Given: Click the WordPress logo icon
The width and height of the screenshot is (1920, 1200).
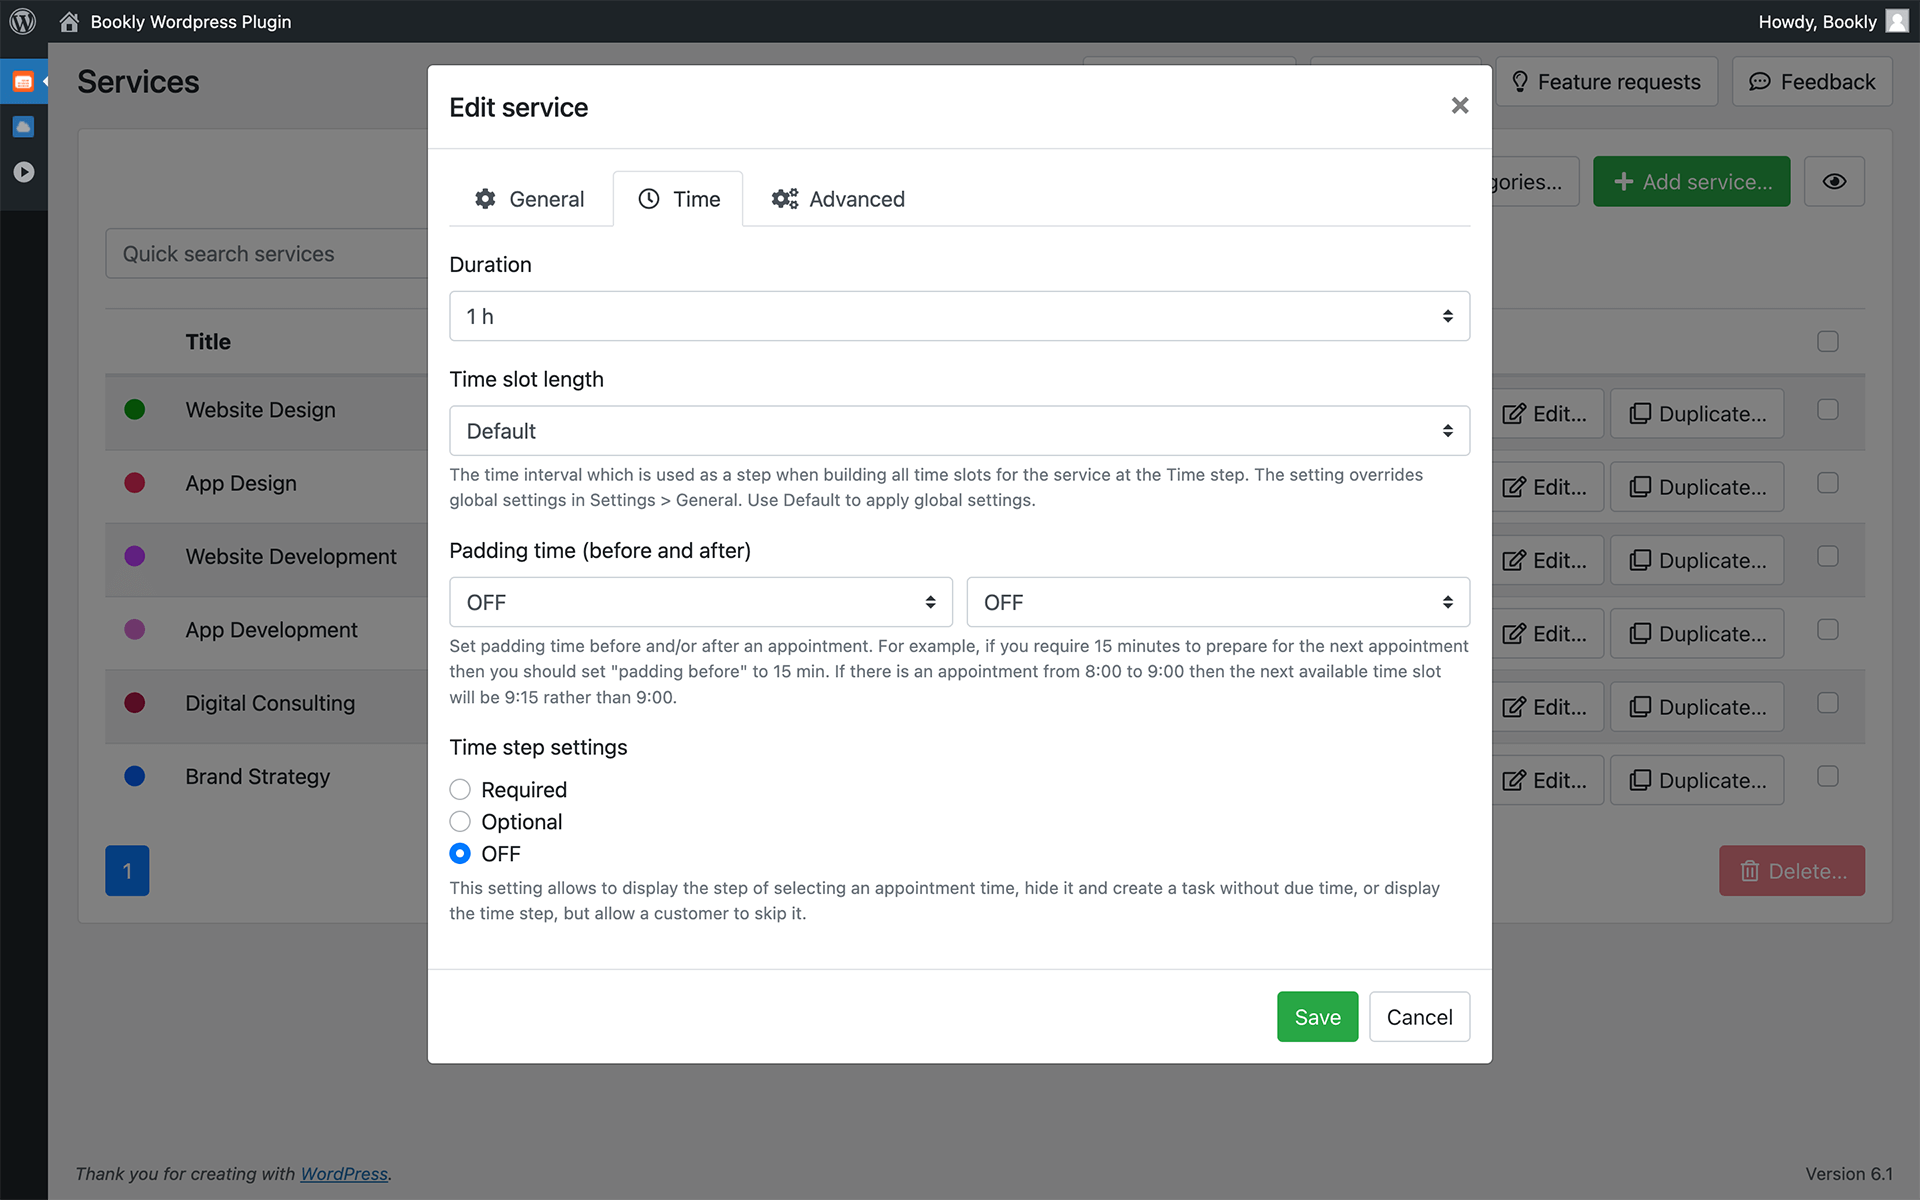Looking at the screenshot, I should [22, 21].
